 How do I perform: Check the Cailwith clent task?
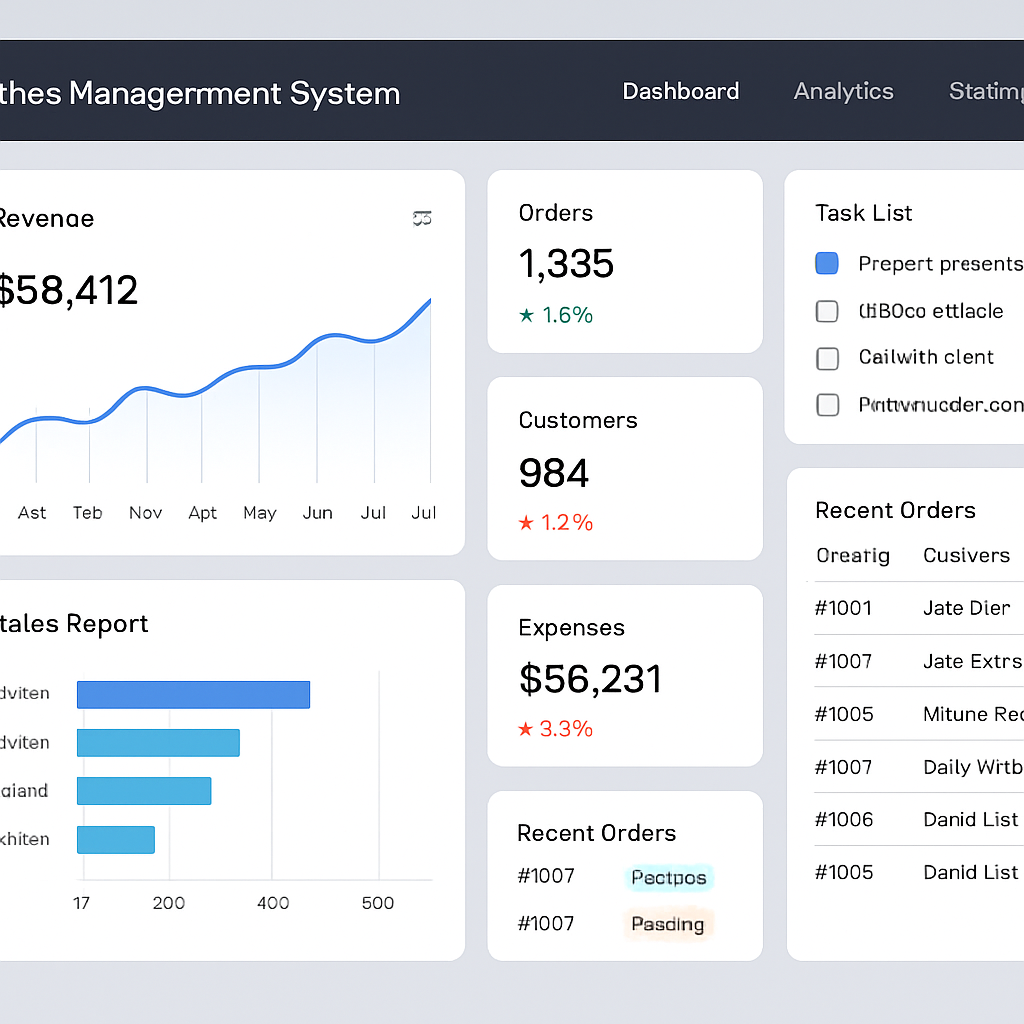coord(827,358)
